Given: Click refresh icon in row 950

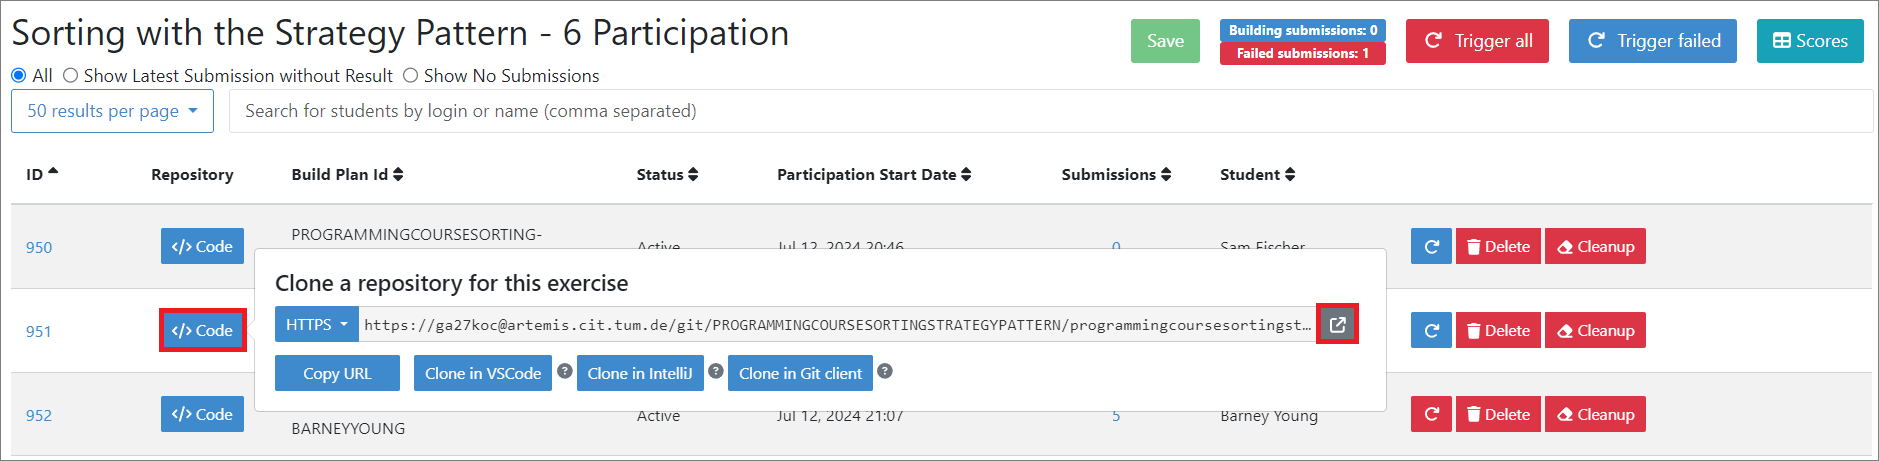Looking at the screenshot, I should 1431,247.
